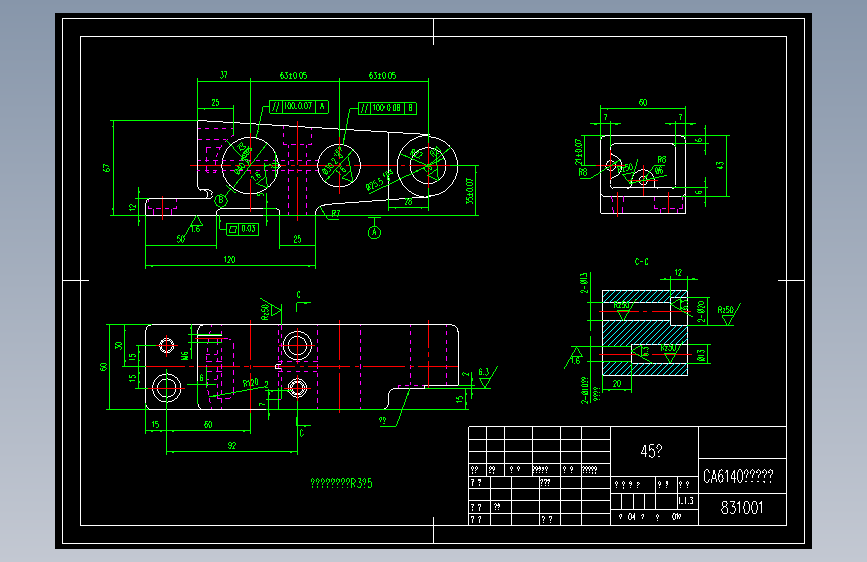
Task: Click drawing number 831001 in title block
Action: (741, 508)
